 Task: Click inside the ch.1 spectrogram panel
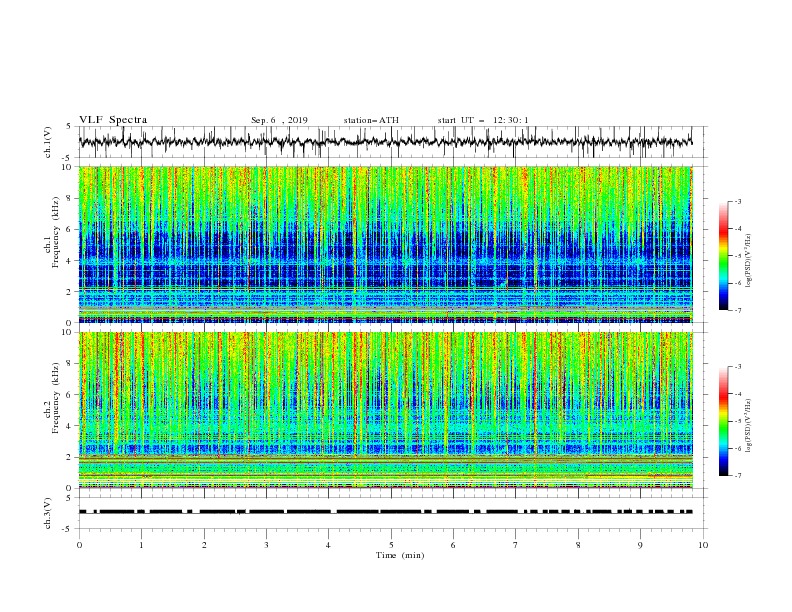[386, 244]
